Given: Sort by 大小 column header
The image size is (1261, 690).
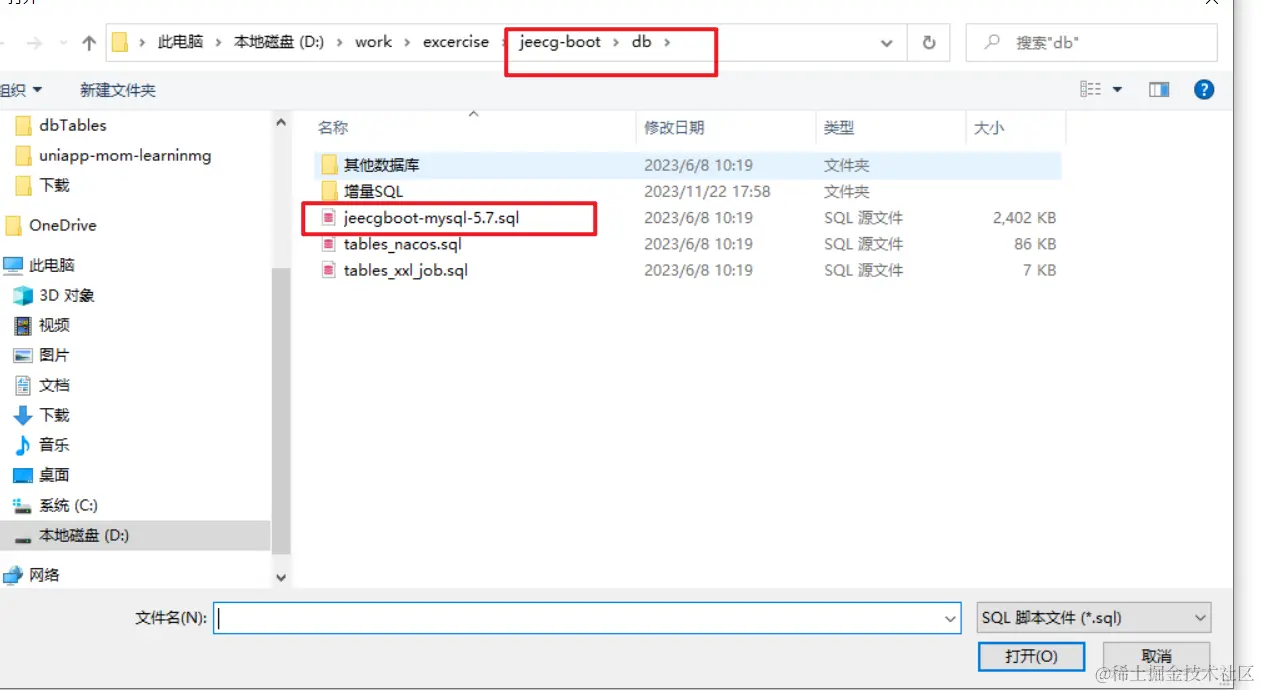Looking at the screenshot, I should (x=989, y=128).
